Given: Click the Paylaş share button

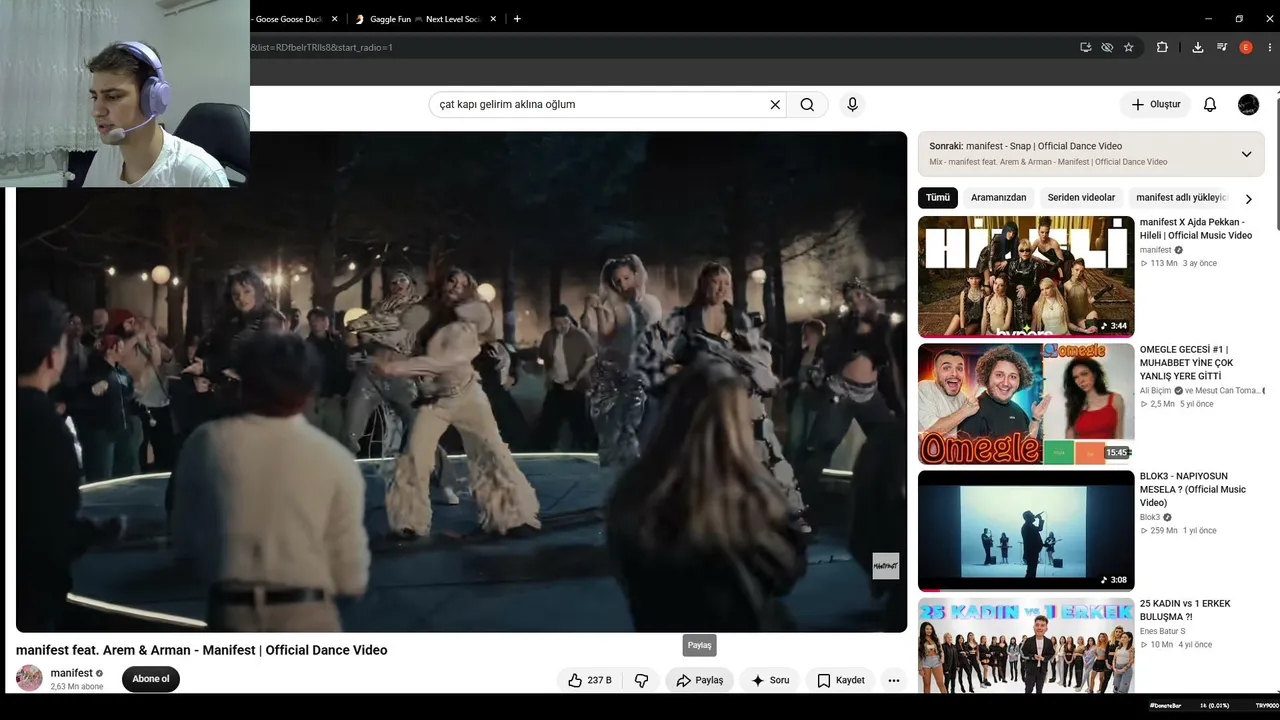Looking at the screenshot, I should (x=700, y=680).
